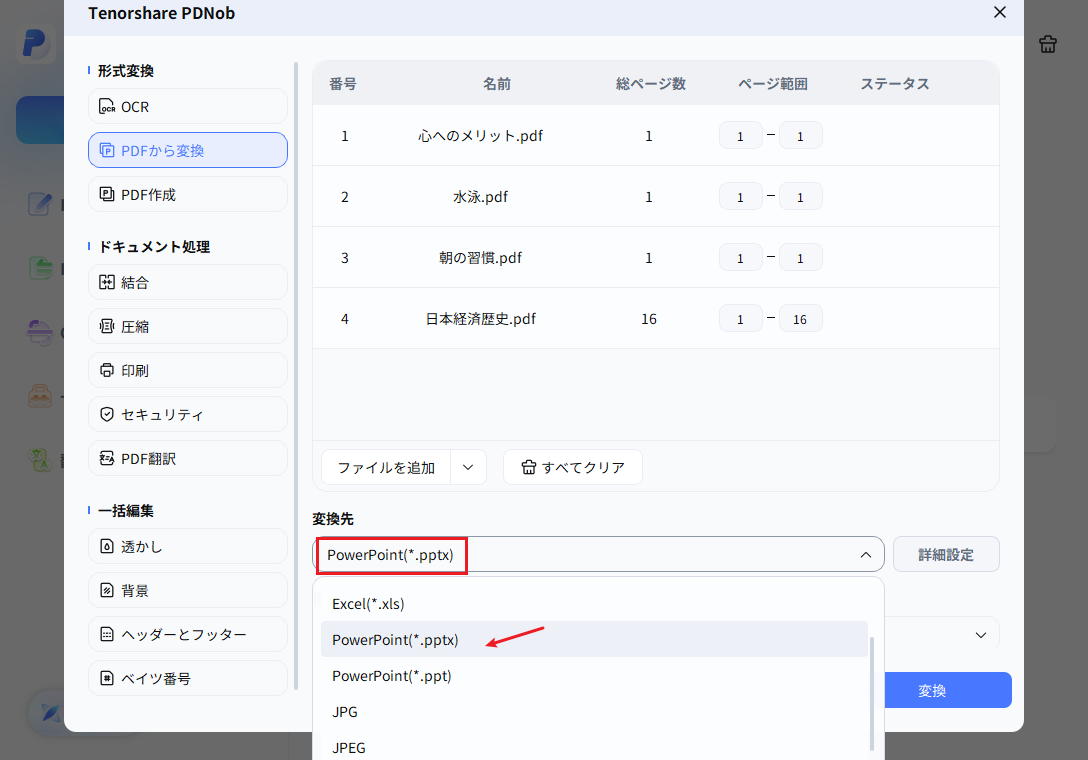This screenshot has width=1088, height=760.
Task: Click the 圧縮 compress icon
Action: [107, 326]
